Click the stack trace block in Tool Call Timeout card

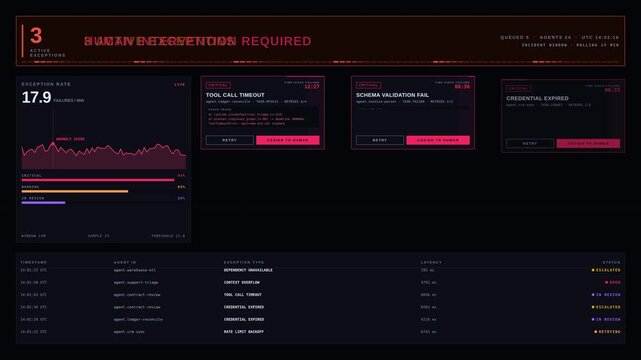click(x=262, y=117)
